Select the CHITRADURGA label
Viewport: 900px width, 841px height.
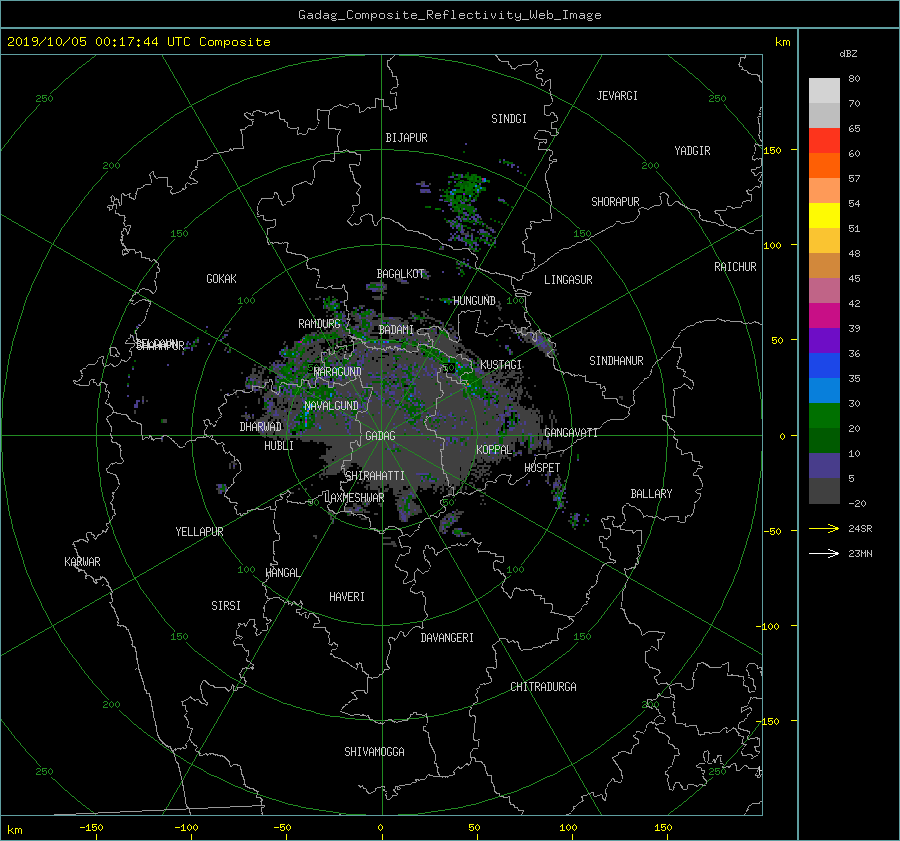543,687
